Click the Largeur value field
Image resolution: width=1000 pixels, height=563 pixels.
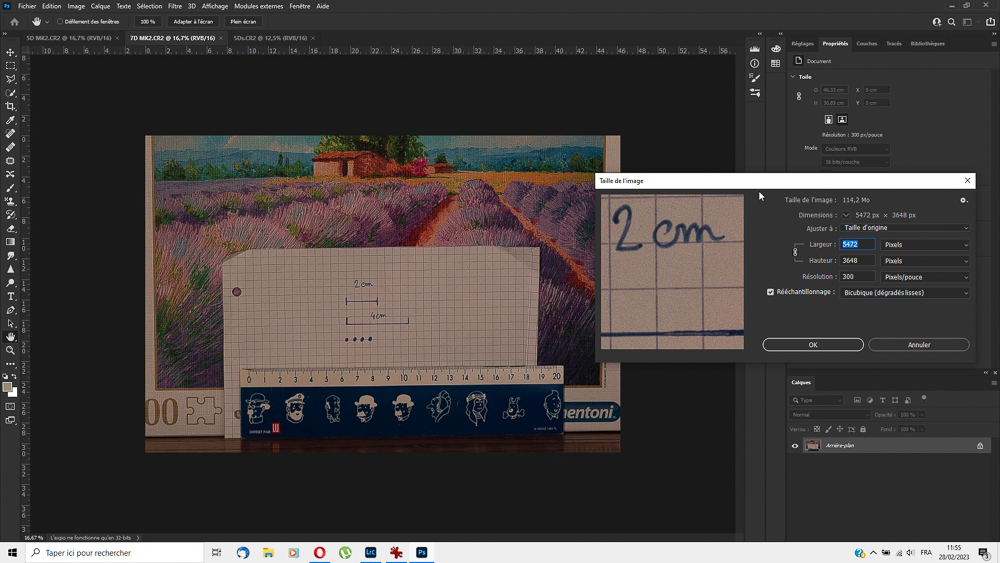pyautogui.click(x=857, y=244)
